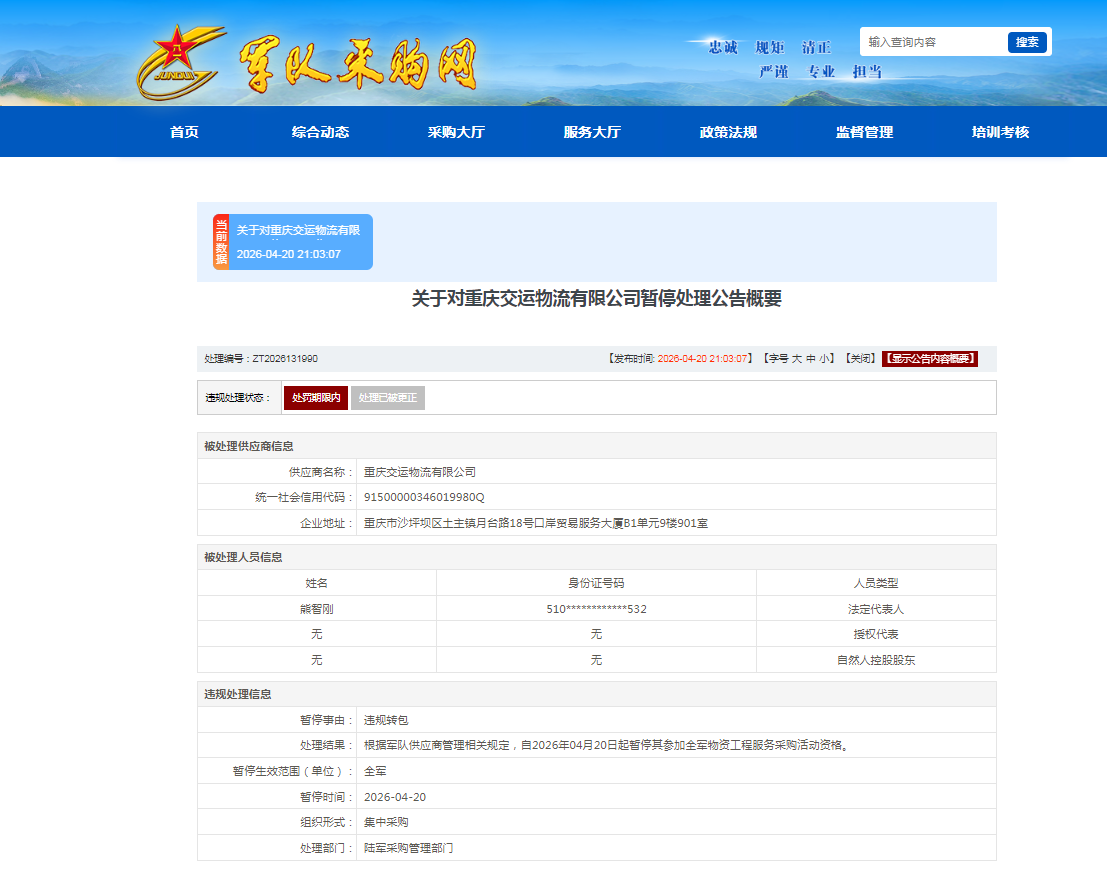Go to the 培训考核 menu item
This screenshot has width=1107, height=896.
[x=1000, y=132]
